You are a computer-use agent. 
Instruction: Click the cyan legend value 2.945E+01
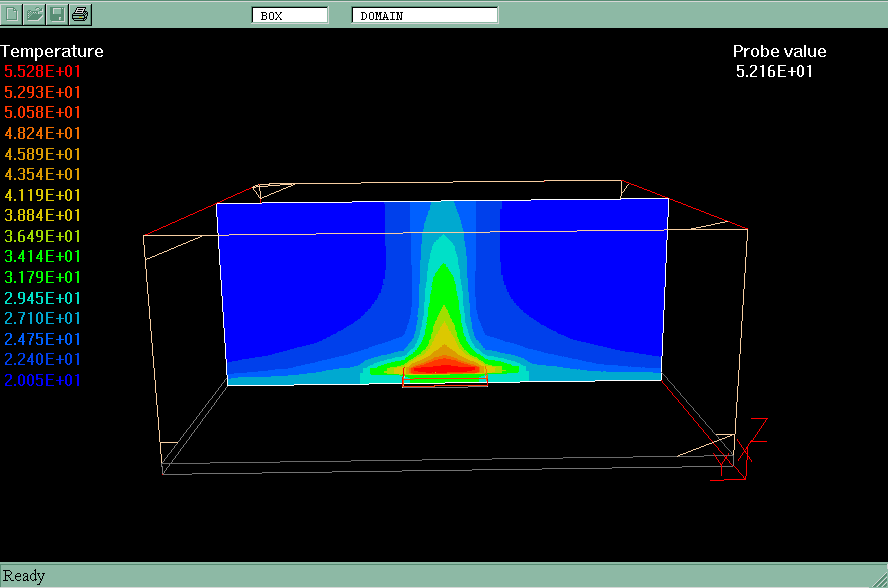[43, 298]
